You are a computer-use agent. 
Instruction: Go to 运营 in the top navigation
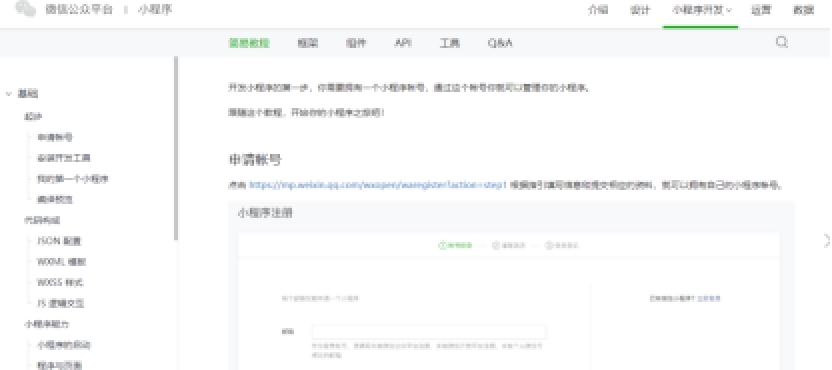coord(760,10)
